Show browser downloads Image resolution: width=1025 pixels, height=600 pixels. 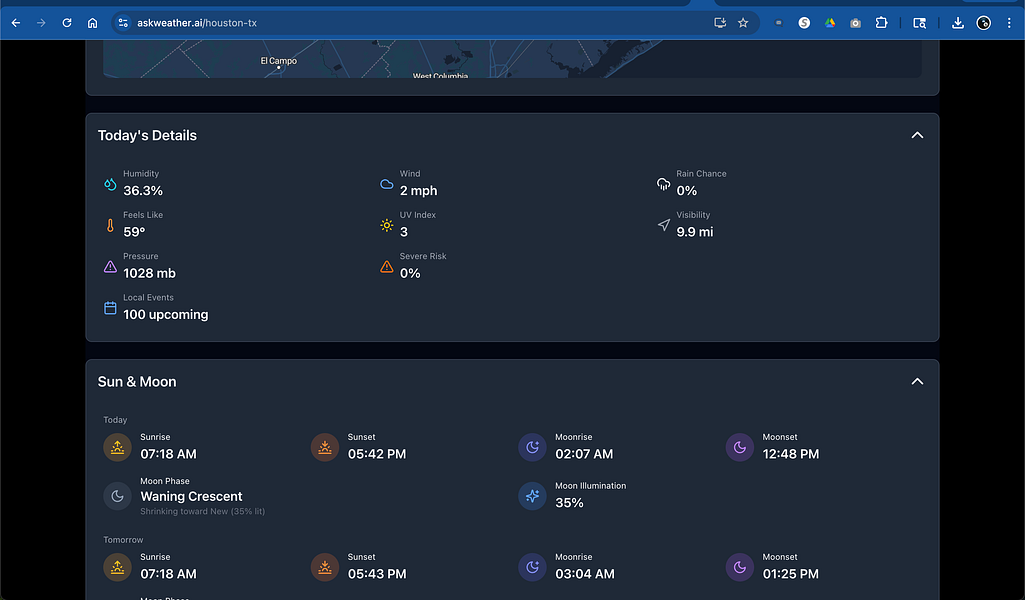pyautogui.click(x=958, y=23)
